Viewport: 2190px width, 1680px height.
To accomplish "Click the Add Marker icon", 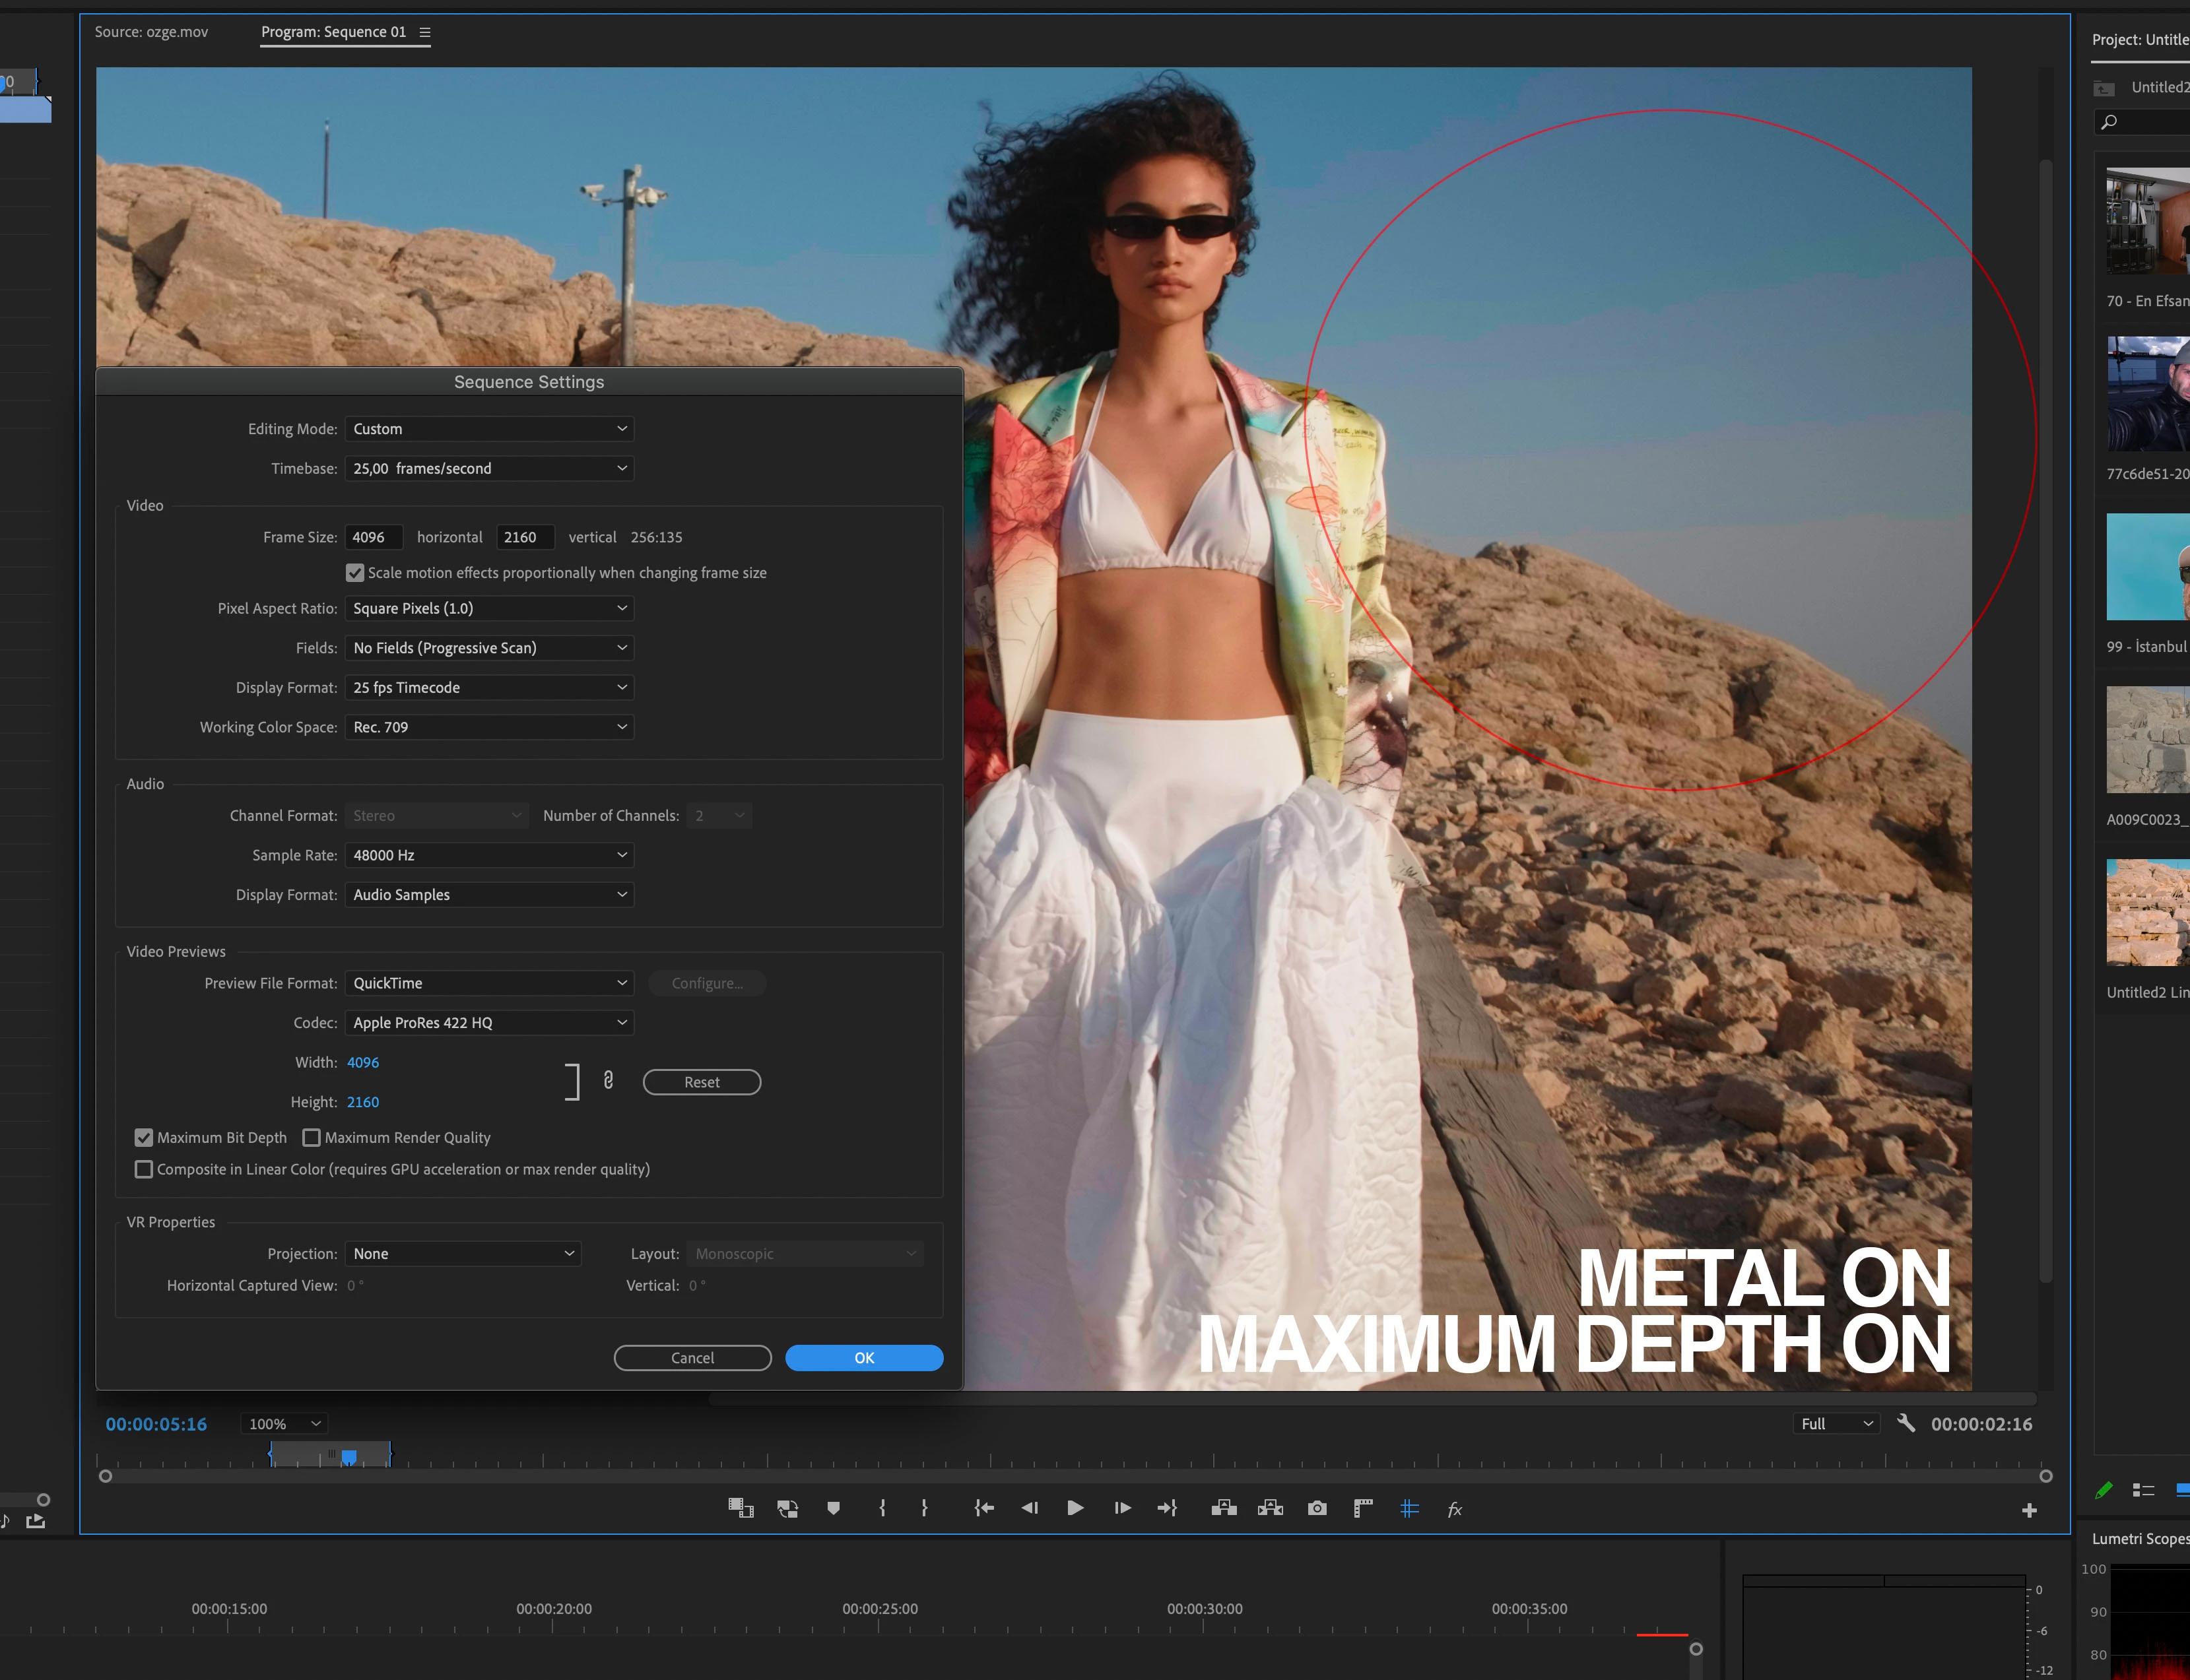I will pyautogui.click(x=833, y=1508).
